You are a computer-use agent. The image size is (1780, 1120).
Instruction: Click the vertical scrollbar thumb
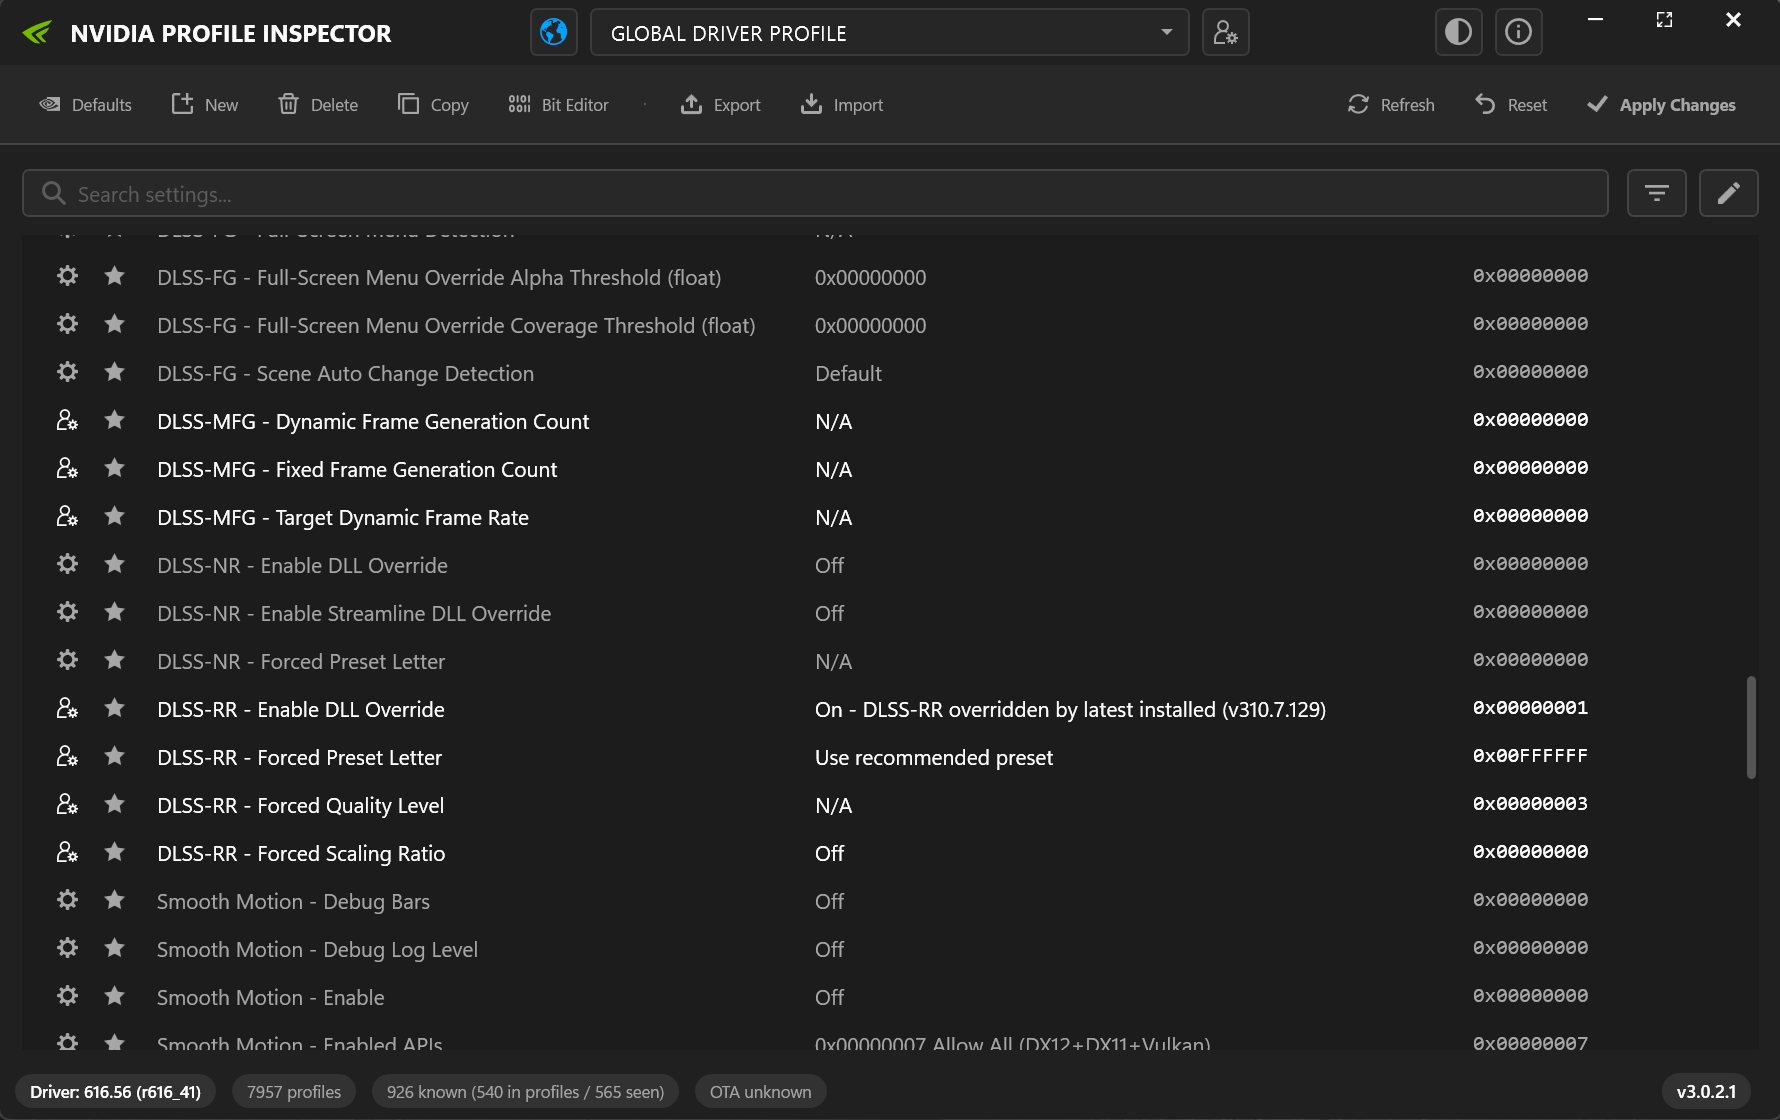1751,727
